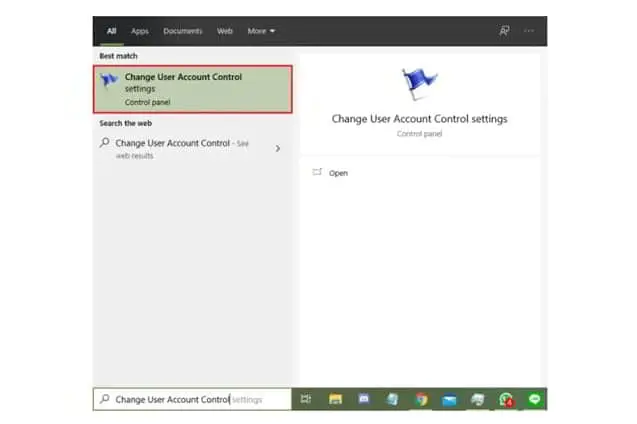Image resolution: width=637 pixels, height=424 pixels.
Task: Click into the taskbar search input field
Action: [192, 399]
